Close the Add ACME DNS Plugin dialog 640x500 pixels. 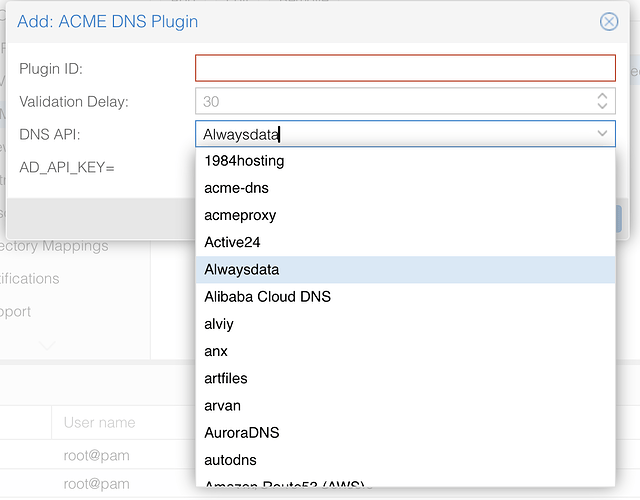coord(609,22)
